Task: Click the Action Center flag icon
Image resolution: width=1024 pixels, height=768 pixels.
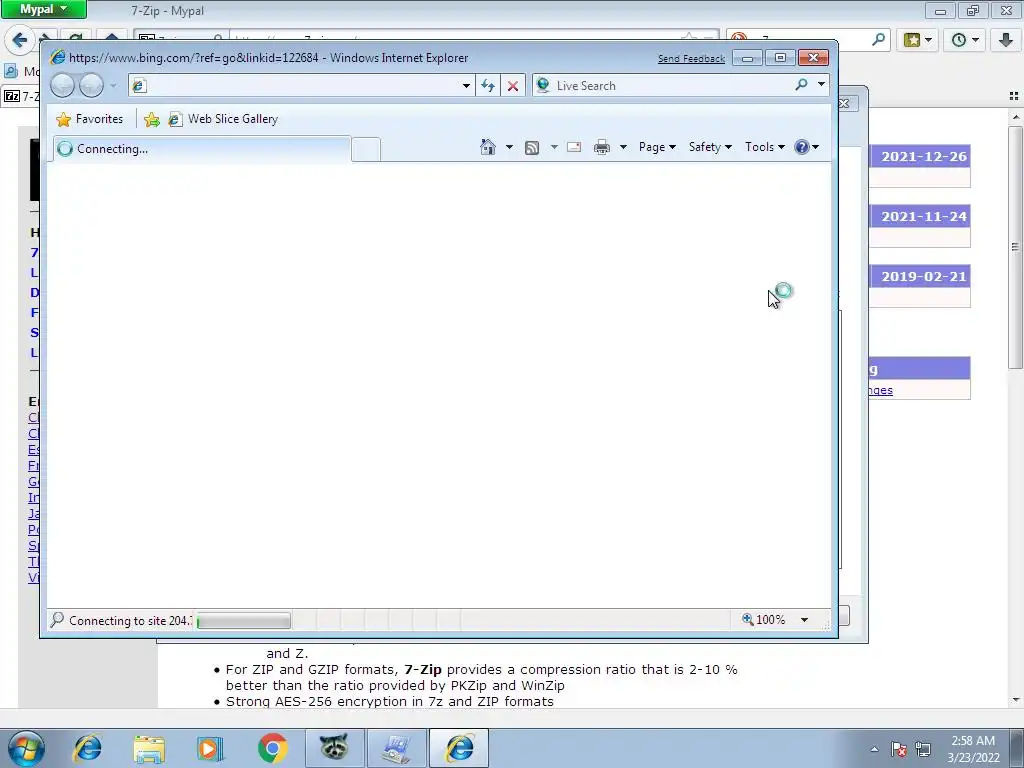Action: pyautogui.click(x=899, y=749)
